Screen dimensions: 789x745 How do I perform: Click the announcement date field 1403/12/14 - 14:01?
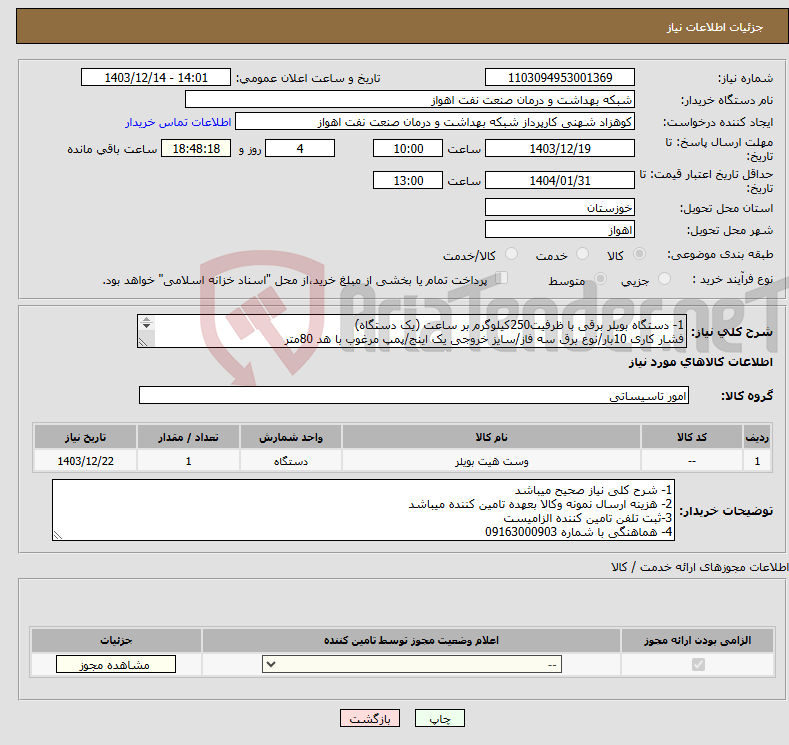[x=155, y=77]
